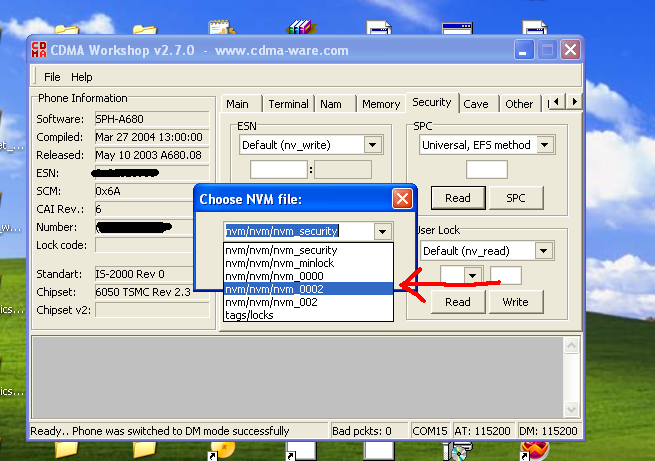Screen dimensions: 655x461
Task: Choose nvm/nvm/nvm_minlock from the list
Action: (x=308, y=263)
